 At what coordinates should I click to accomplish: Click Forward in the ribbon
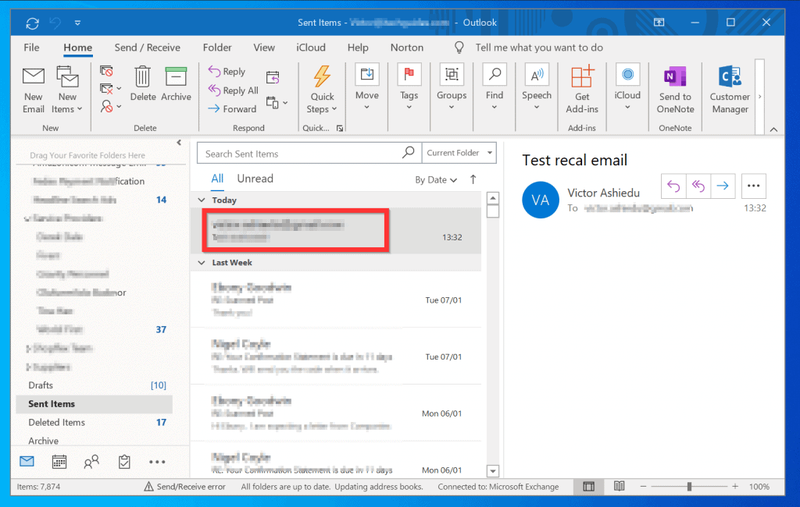click(232, 109)
